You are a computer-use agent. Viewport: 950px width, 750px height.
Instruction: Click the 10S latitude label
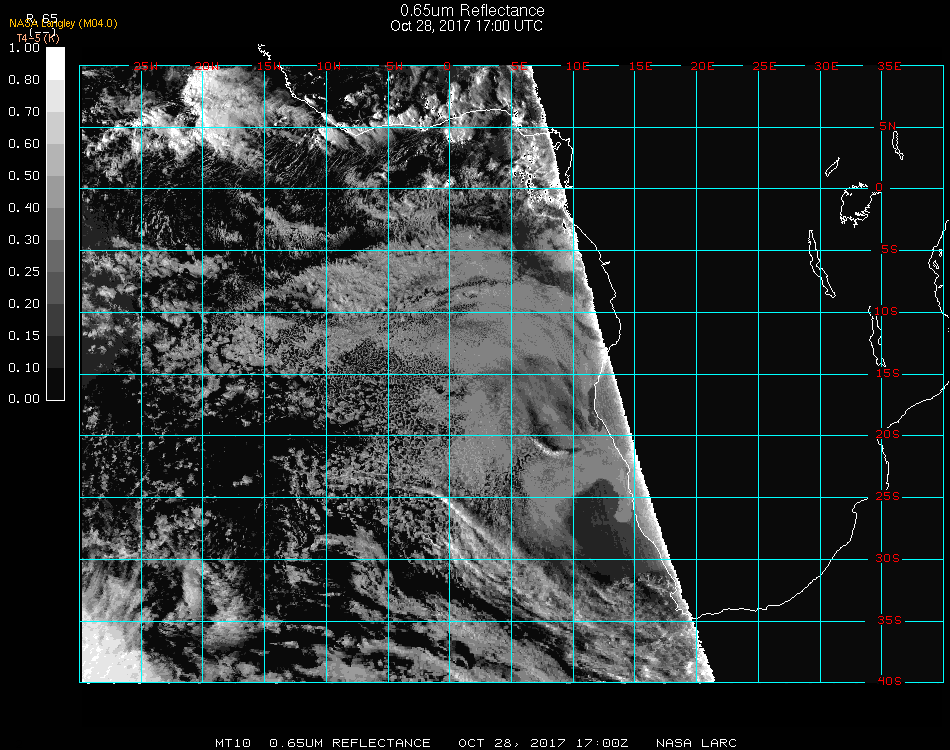(x=886, y=311)
